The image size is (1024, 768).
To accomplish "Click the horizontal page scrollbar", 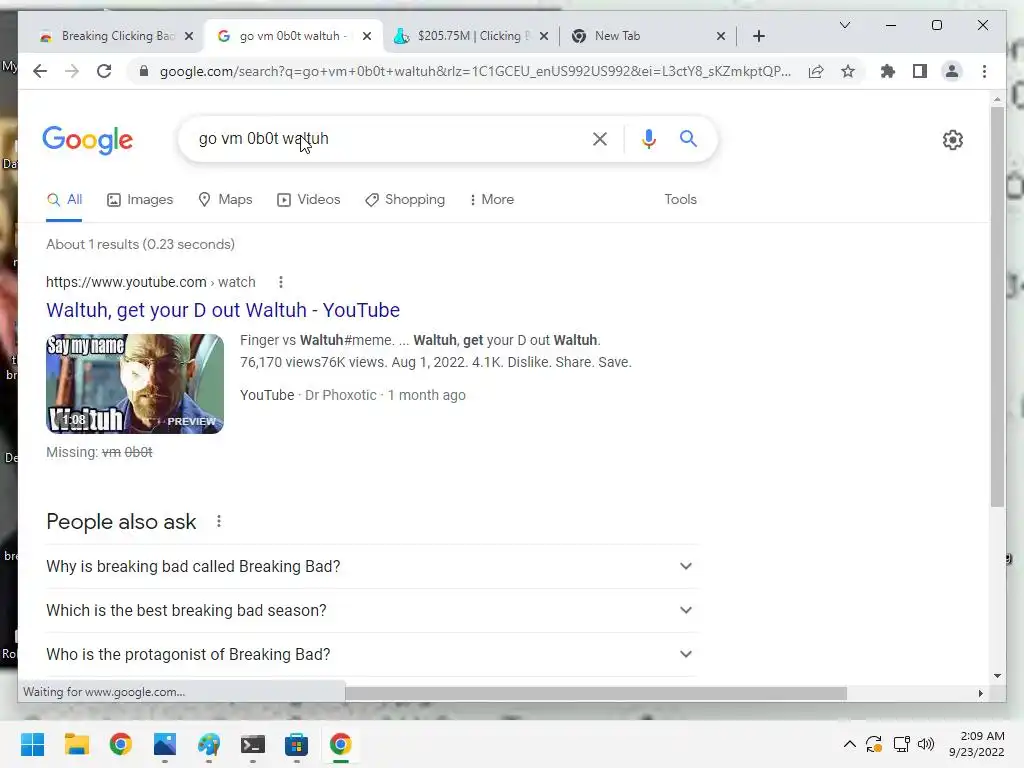I will [596, 693].
